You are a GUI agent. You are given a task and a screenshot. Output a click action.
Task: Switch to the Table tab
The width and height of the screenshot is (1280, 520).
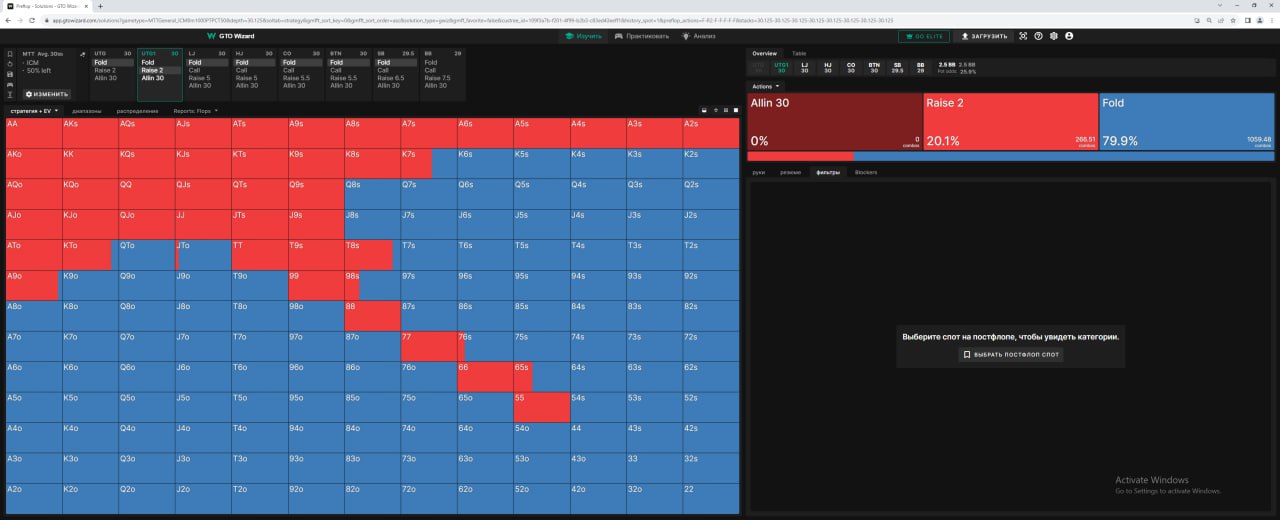click(x=799, y=53)
